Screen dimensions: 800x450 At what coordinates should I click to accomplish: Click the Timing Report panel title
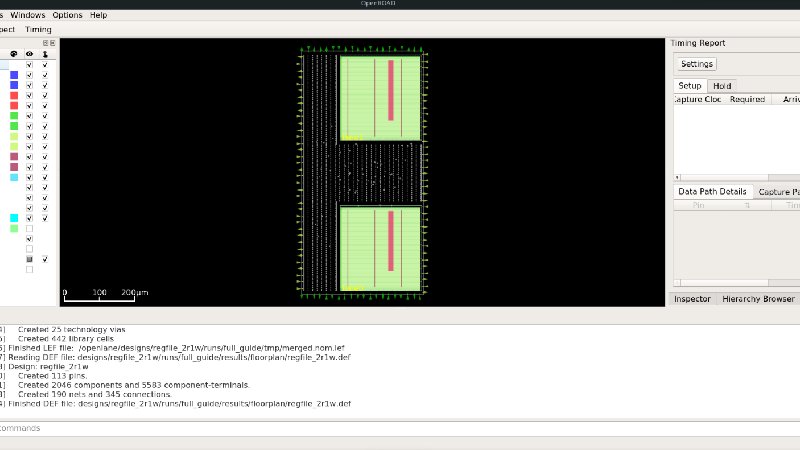[x=697, y=43]
